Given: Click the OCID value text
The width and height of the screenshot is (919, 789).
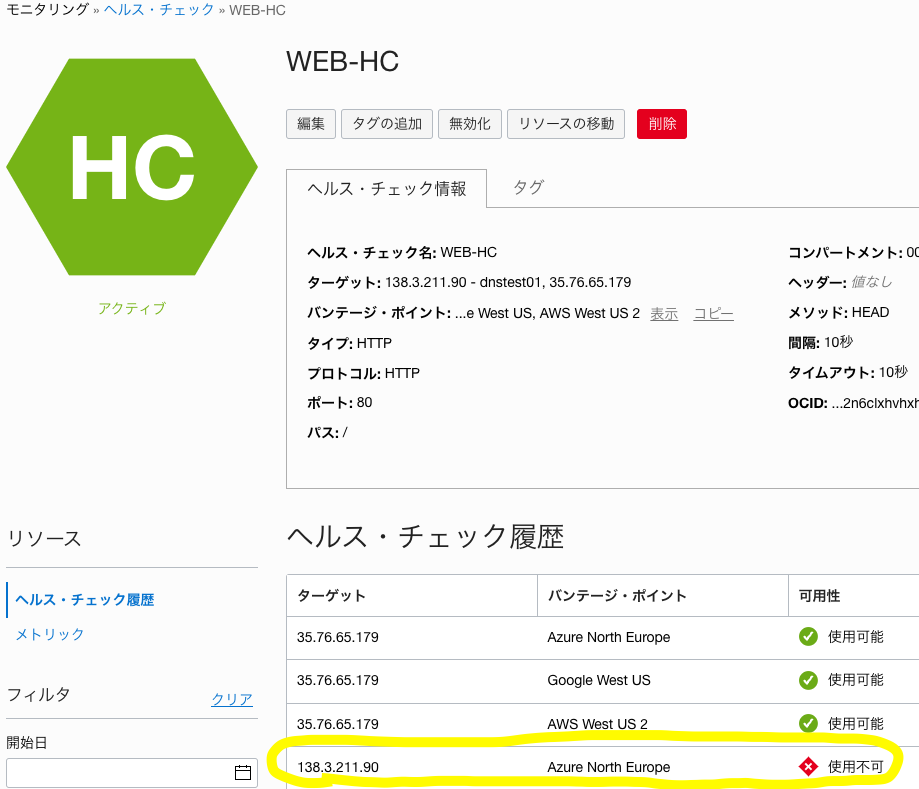Looking at the screenshot, I should (874, 403).
